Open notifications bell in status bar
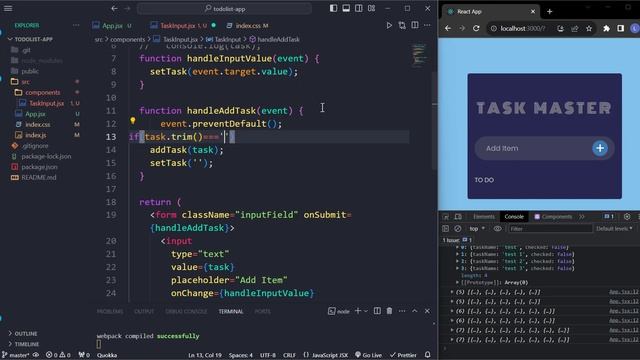This screenshot has height=360, width=640. click(x=427, y=355)
